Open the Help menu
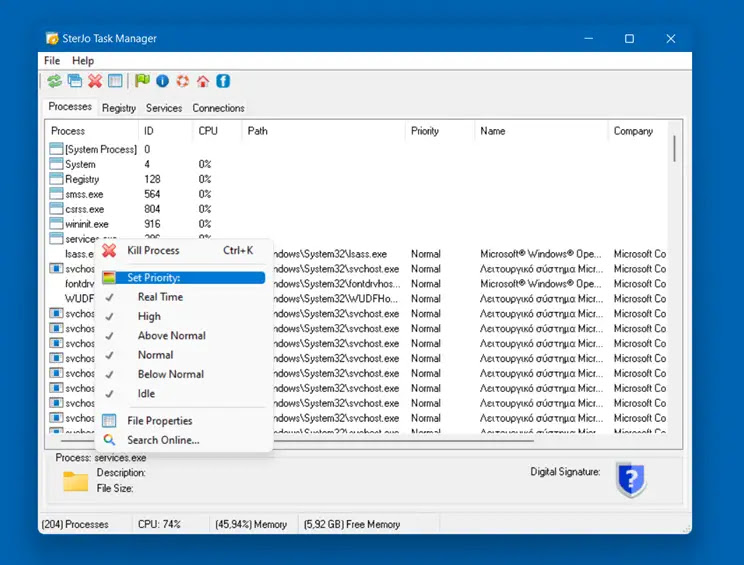The height and width of the screenshot is (565, 744). pyautogui.click(x=83, y=61)
